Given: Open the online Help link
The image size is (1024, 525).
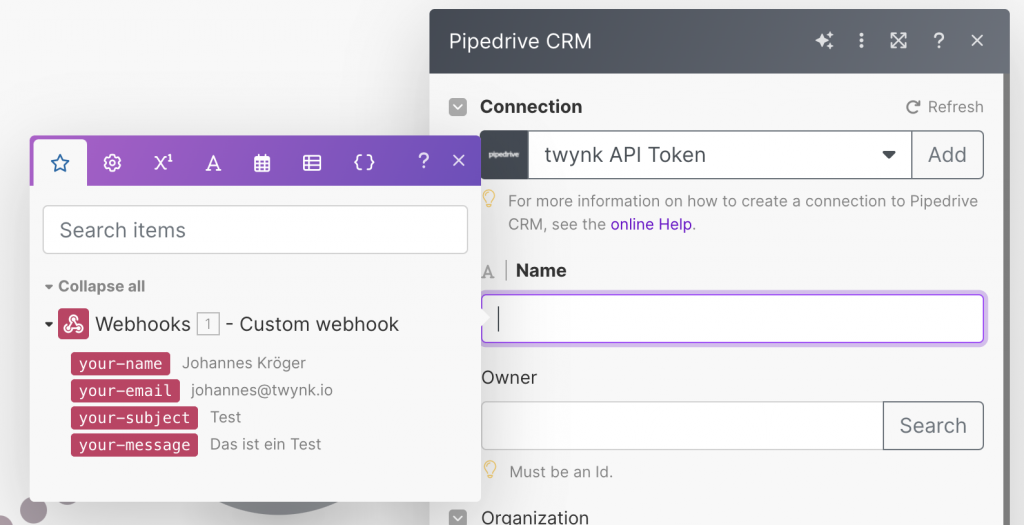Looking at the screenshot, I should pyautogui.click(x=651, y=224).
